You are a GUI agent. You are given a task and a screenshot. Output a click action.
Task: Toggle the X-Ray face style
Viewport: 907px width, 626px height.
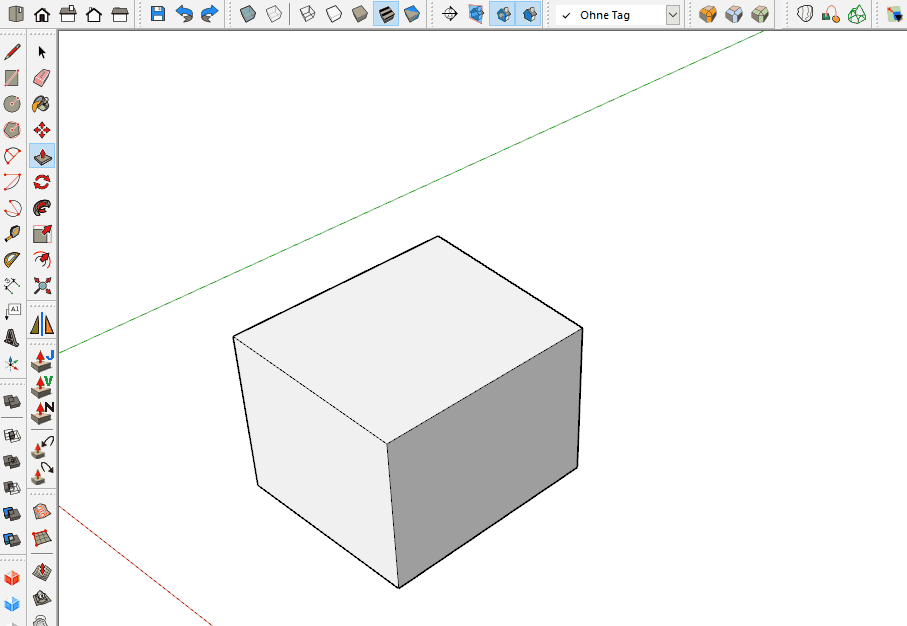coord(248,14)
